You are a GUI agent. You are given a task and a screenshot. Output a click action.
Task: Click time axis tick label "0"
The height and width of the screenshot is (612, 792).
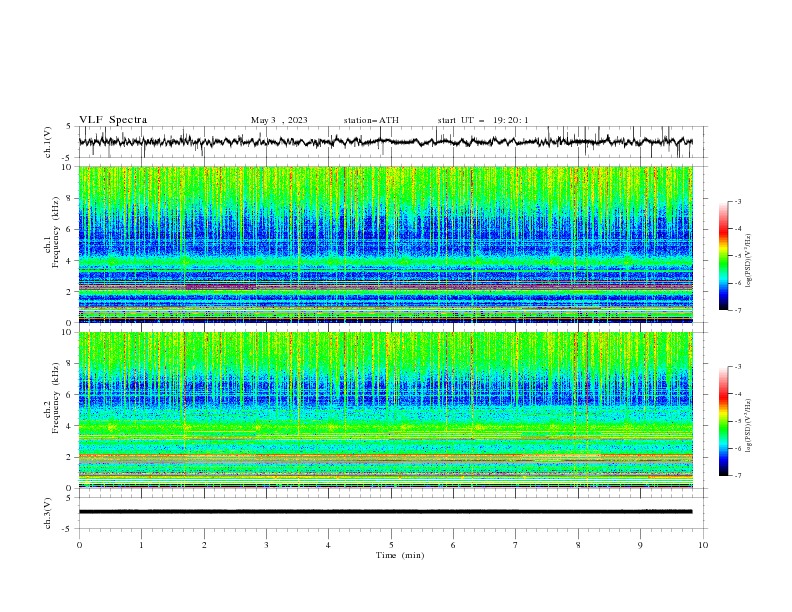(79, 545)
